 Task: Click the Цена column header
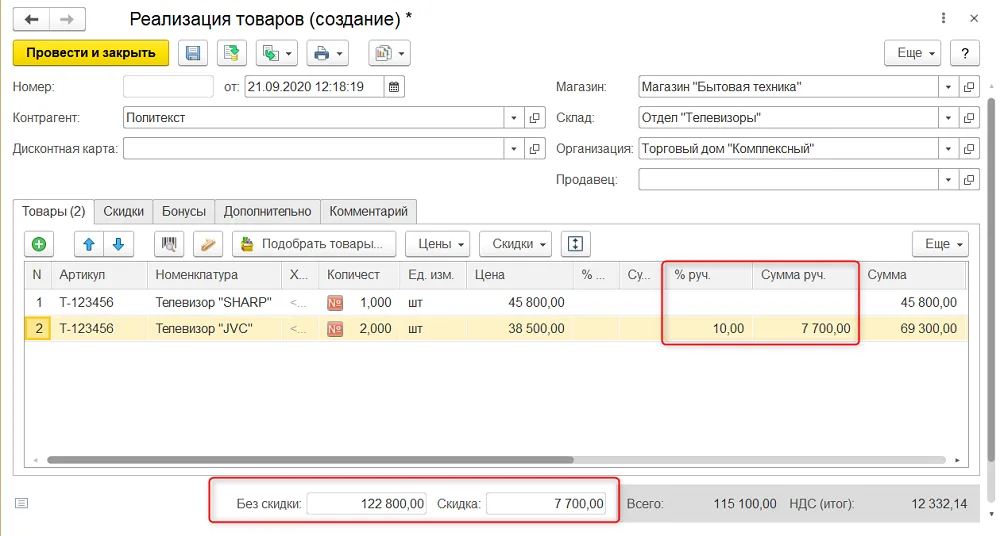coord(520,275)
